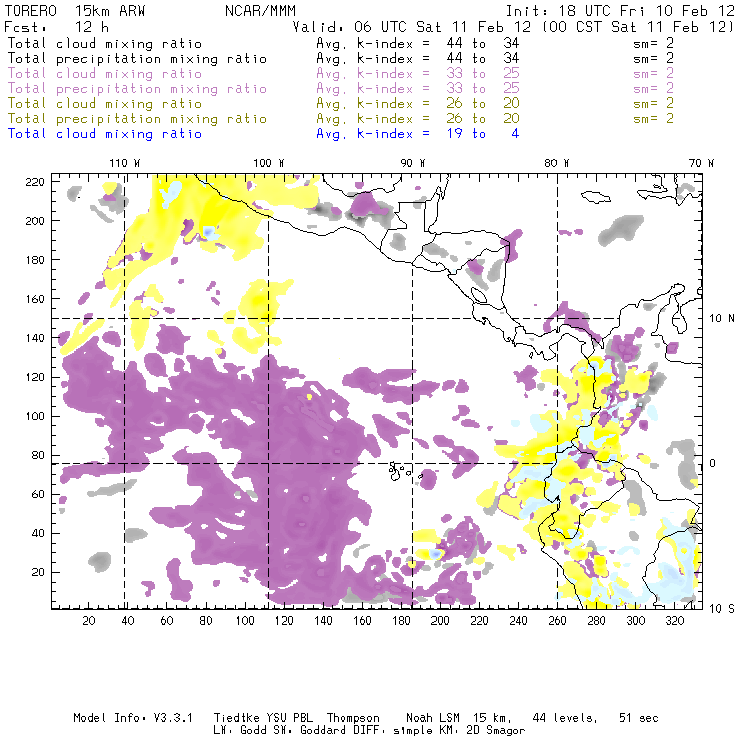The image size is (740, 740).
Task: Click the y-axis tick label '160'
Action: click(34, 299)
